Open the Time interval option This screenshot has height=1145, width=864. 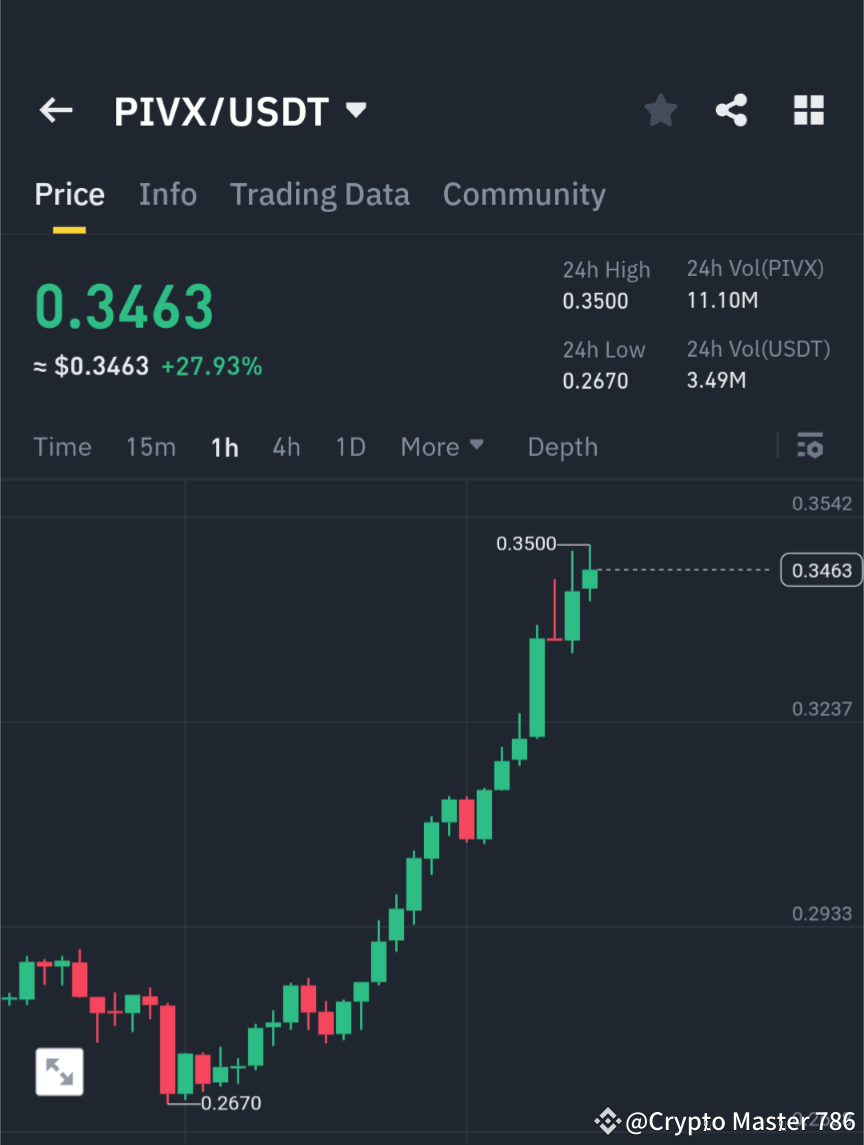(62, 446)
